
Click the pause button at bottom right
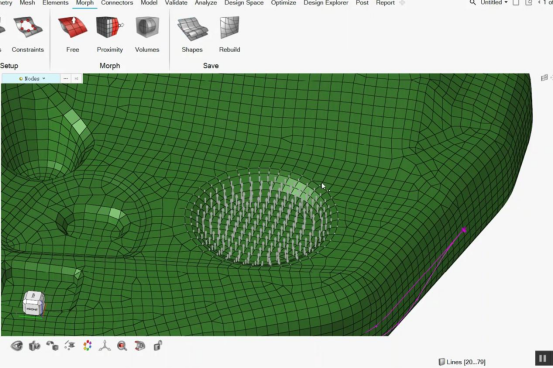(x=542, y=358)
